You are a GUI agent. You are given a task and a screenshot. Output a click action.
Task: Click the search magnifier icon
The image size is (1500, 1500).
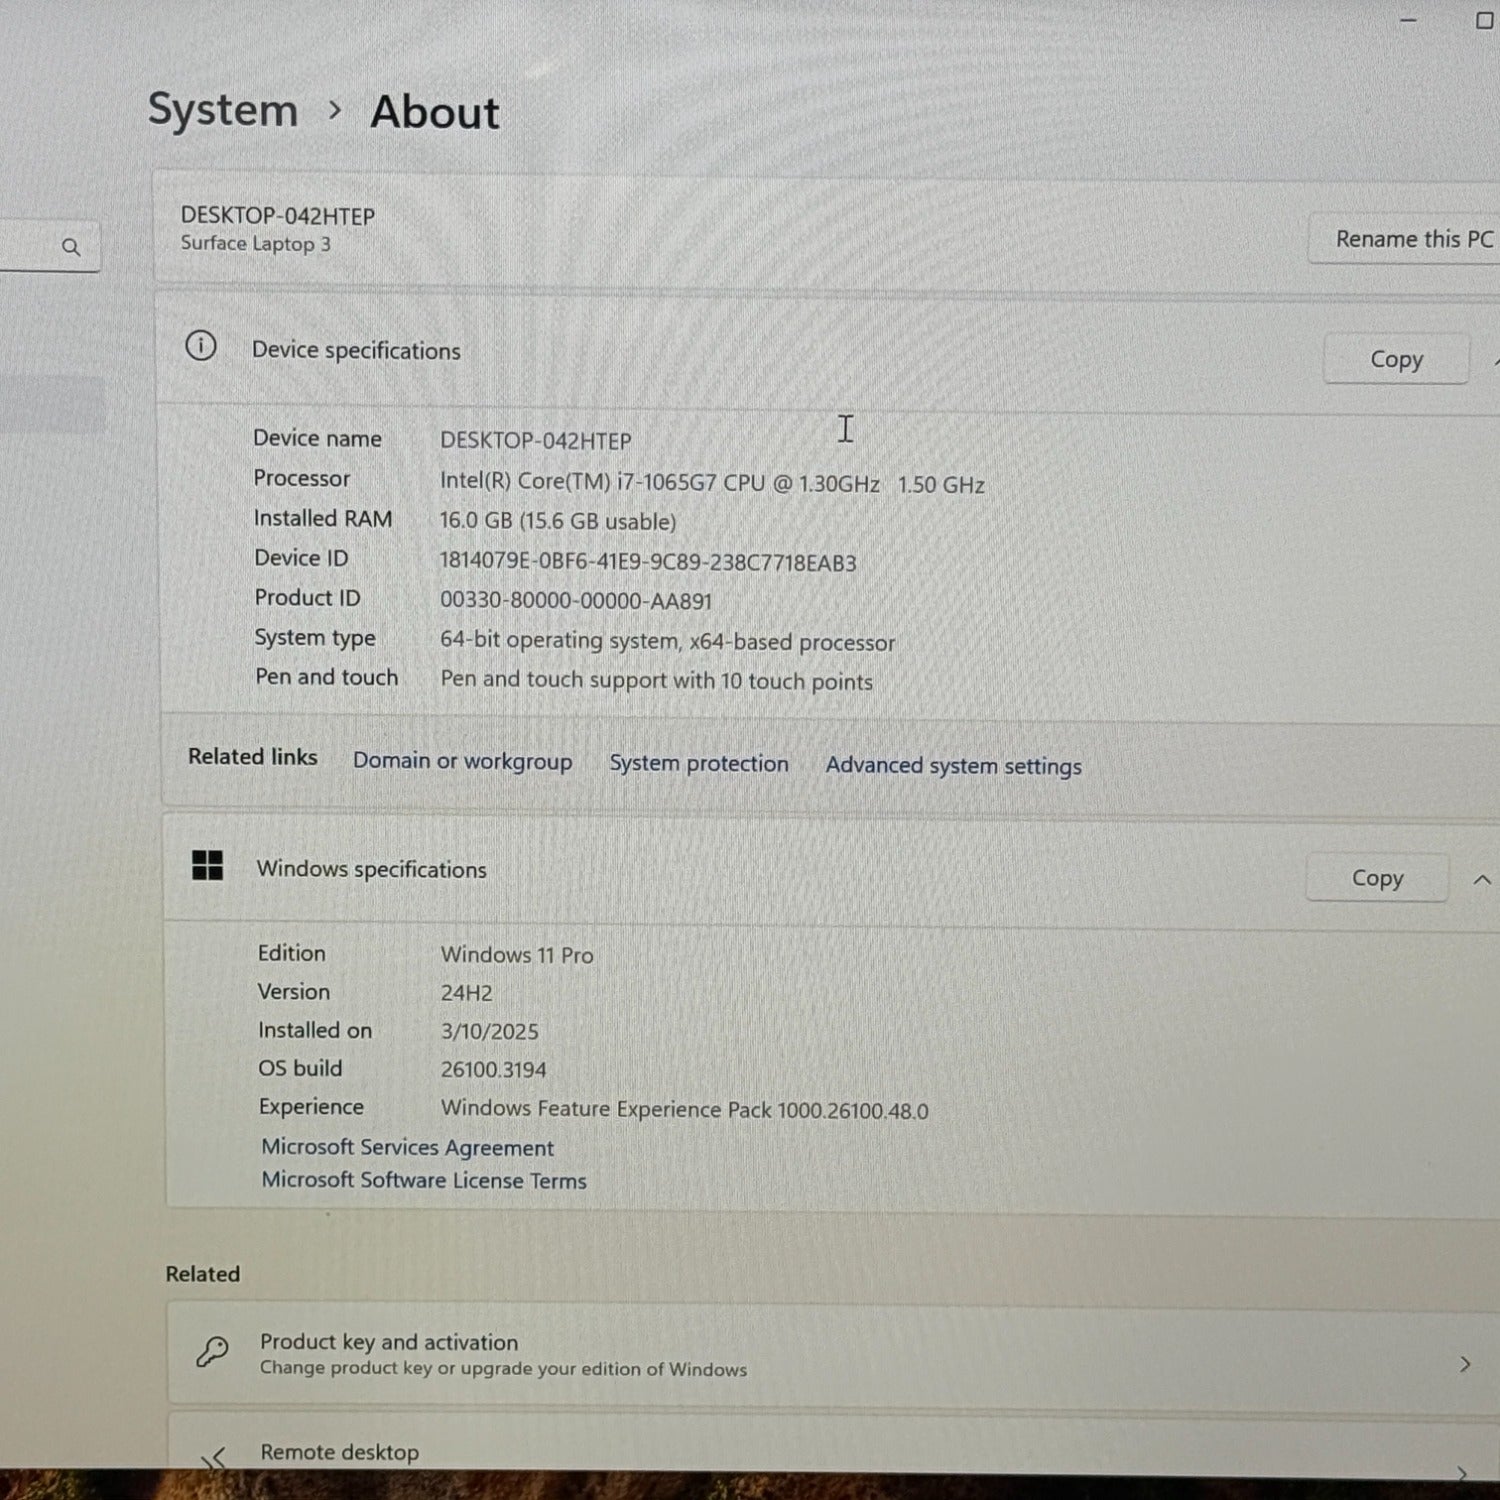pos(71,247)
